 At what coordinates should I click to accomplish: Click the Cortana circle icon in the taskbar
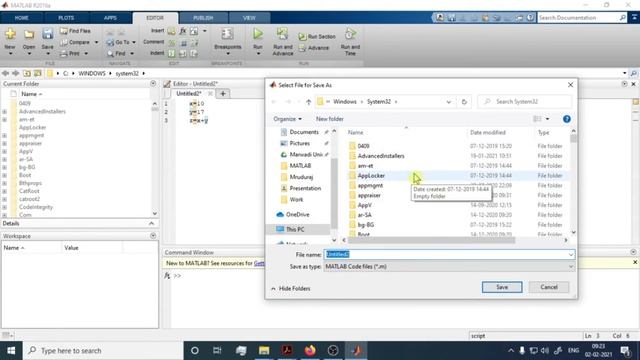[x=195, y=350]
